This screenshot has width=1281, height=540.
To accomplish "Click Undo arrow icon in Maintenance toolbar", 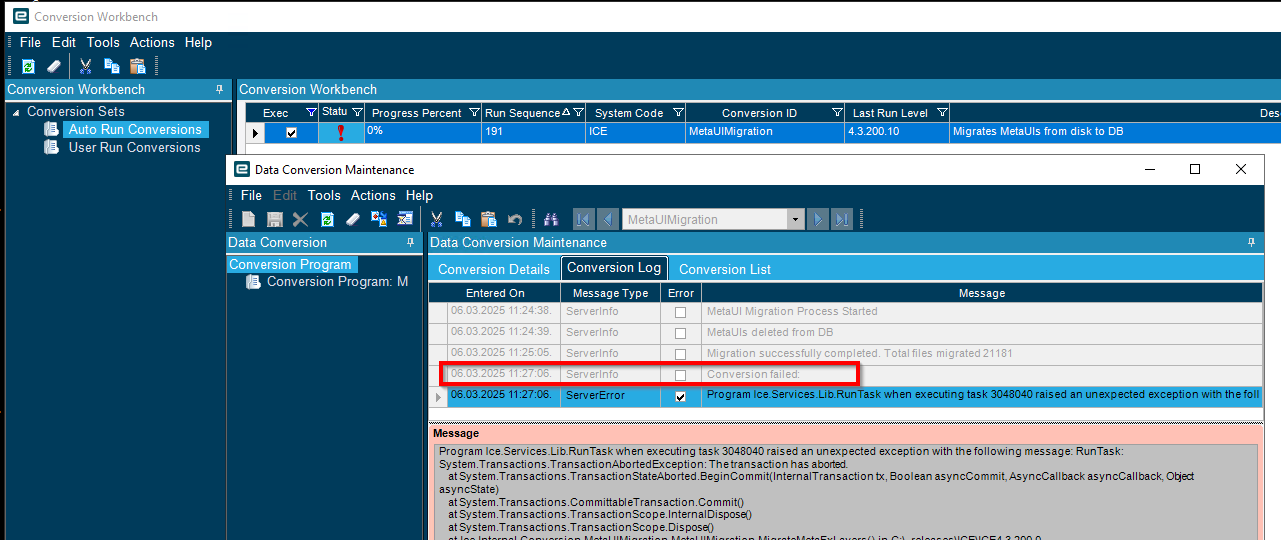I will point(515,219).
